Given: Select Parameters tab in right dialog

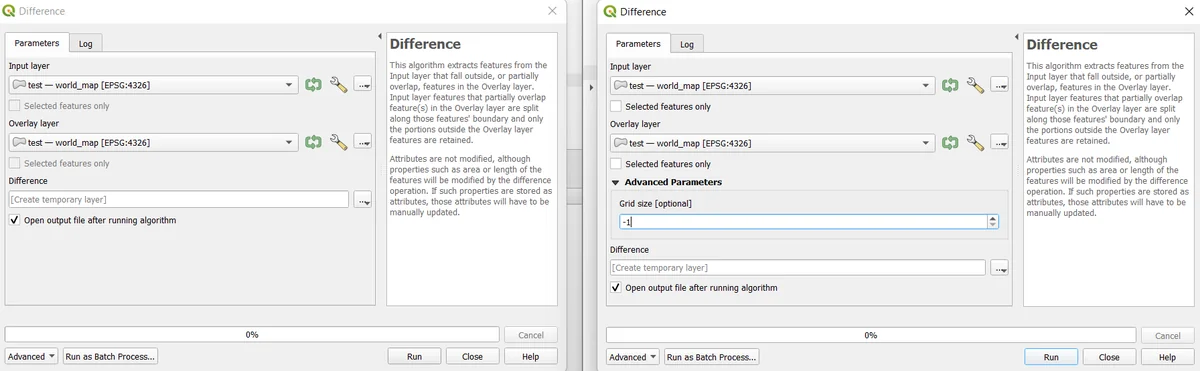Looking at the screenshot, I should [x=638, y=43].
